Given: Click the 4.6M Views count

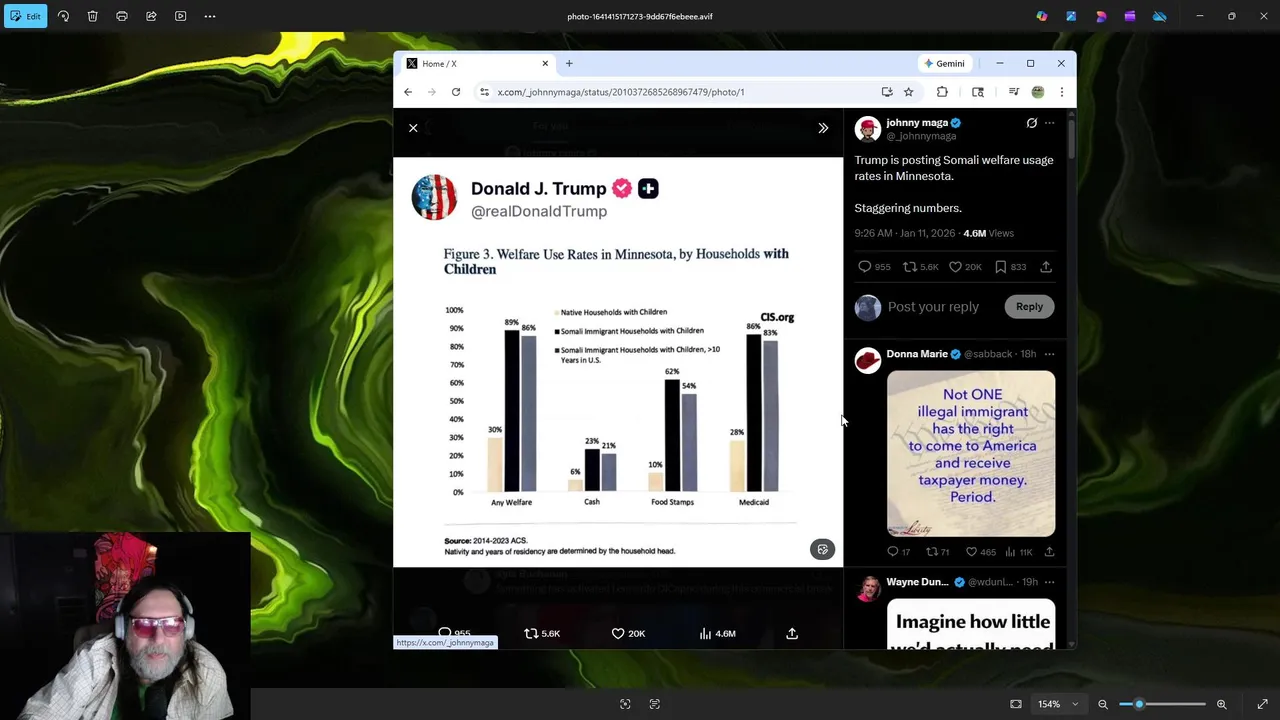Looking at the screenshot, I should (x=988, y=233).
